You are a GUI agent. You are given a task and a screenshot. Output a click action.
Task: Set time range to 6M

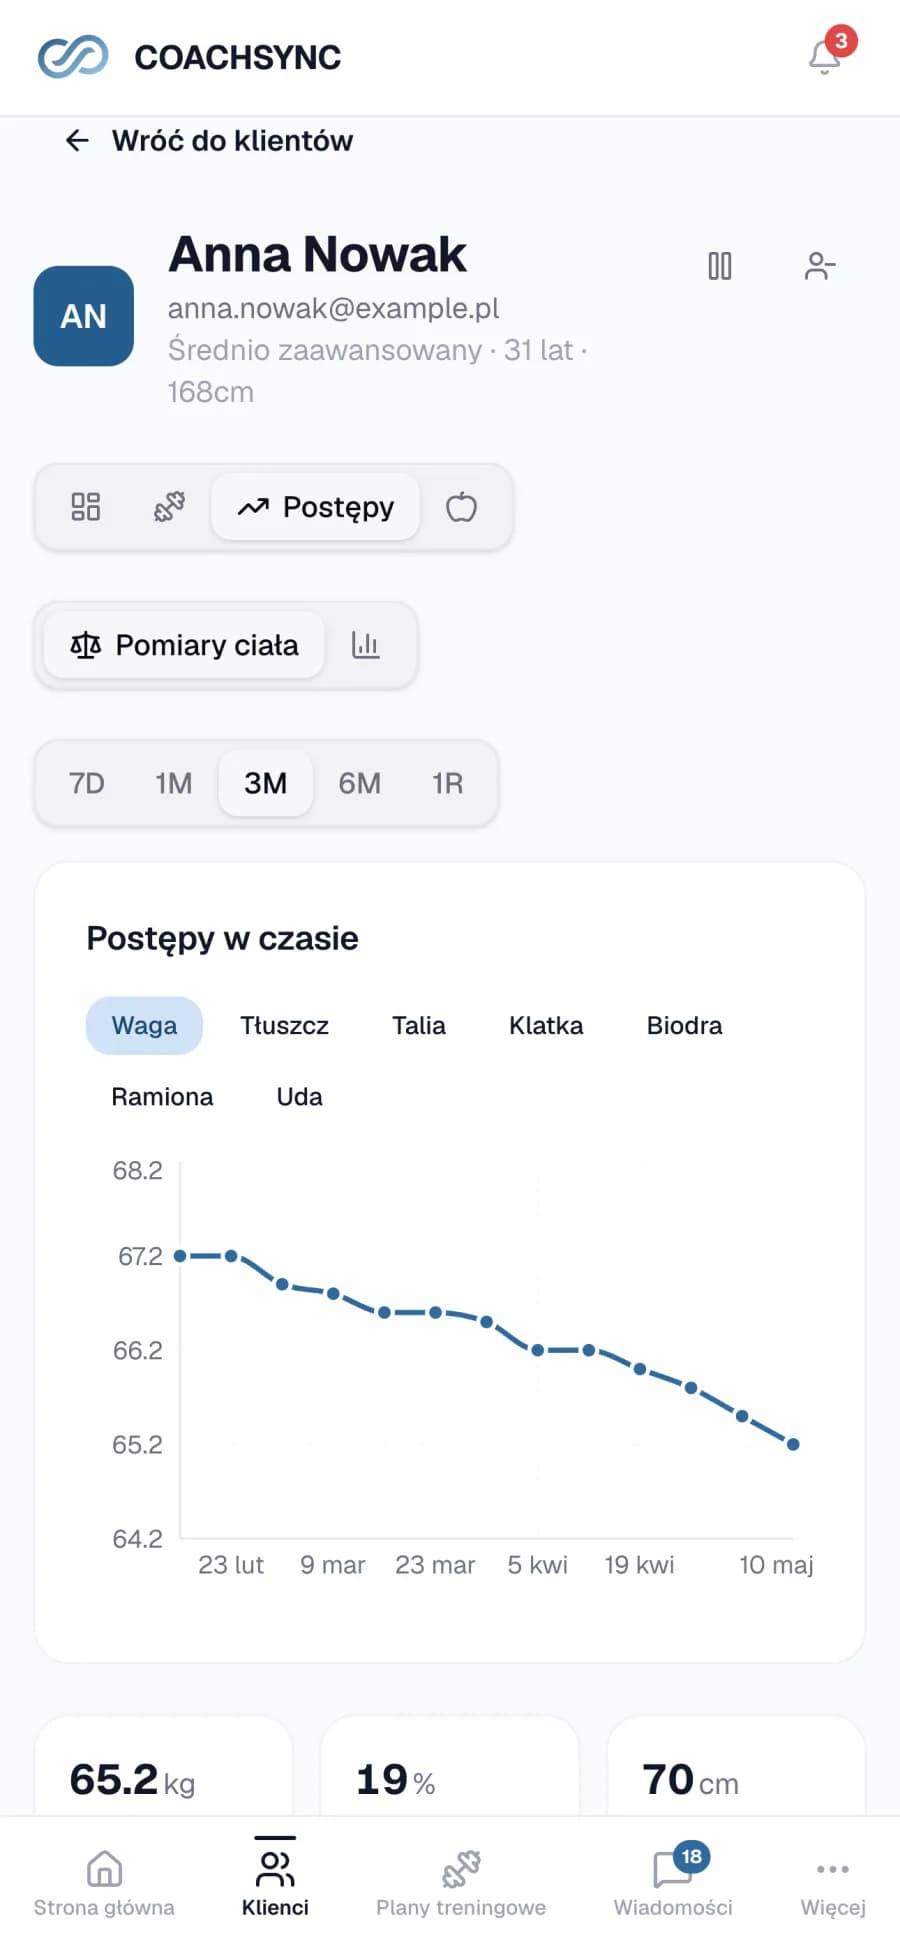[x=360, y=783]
